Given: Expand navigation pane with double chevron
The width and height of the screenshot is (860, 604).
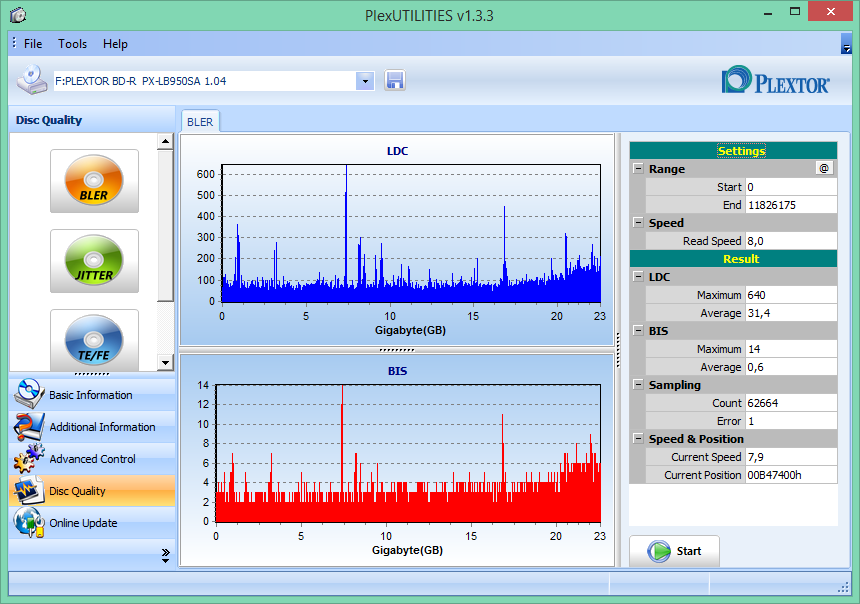Looking at the screenshot, I should click(166, 555).
